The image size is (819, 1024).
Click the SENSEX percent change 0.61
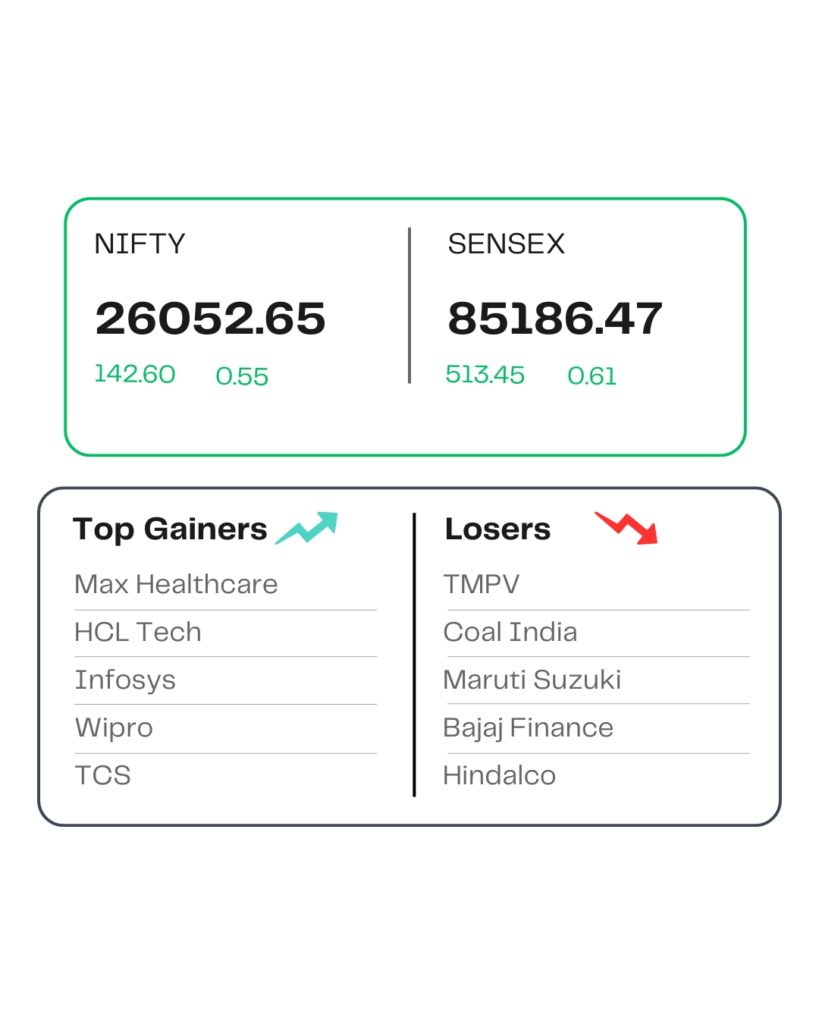pyautogui.click(x=592, y=376)
